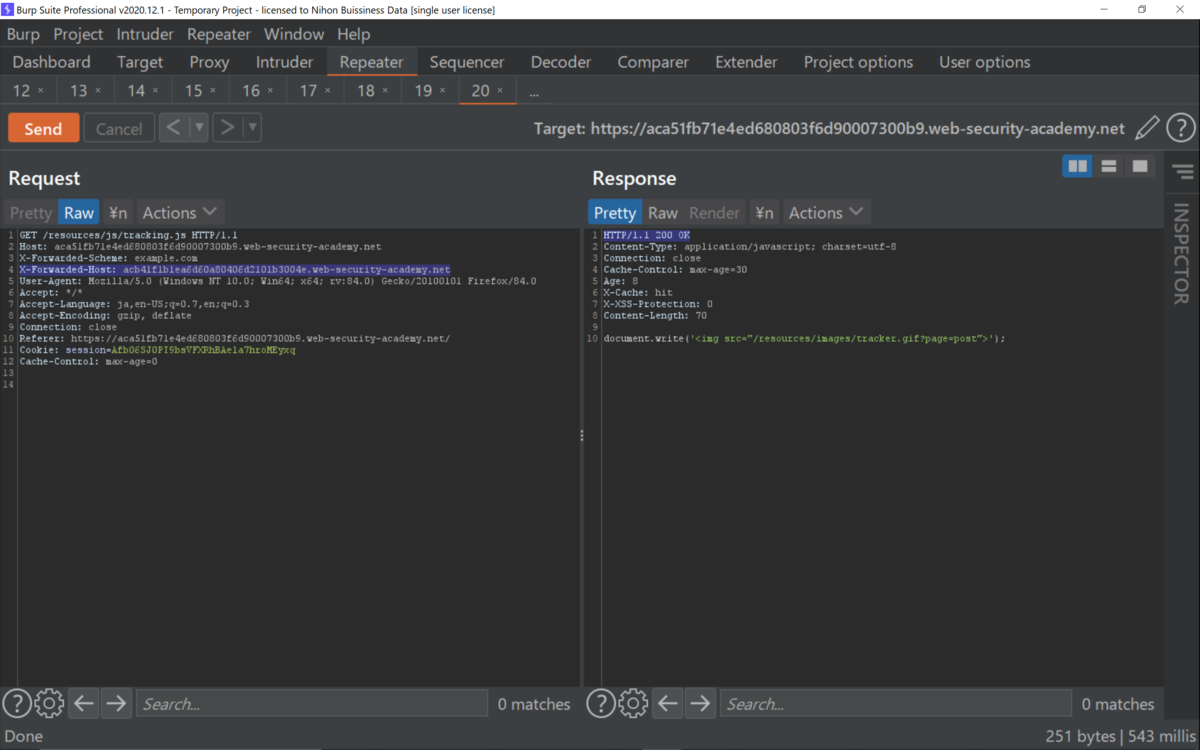Image resolution: width=1200 pixels, height=750 pixels.
Task: Switch to Target tab
Action: click(x=140, y=62)
